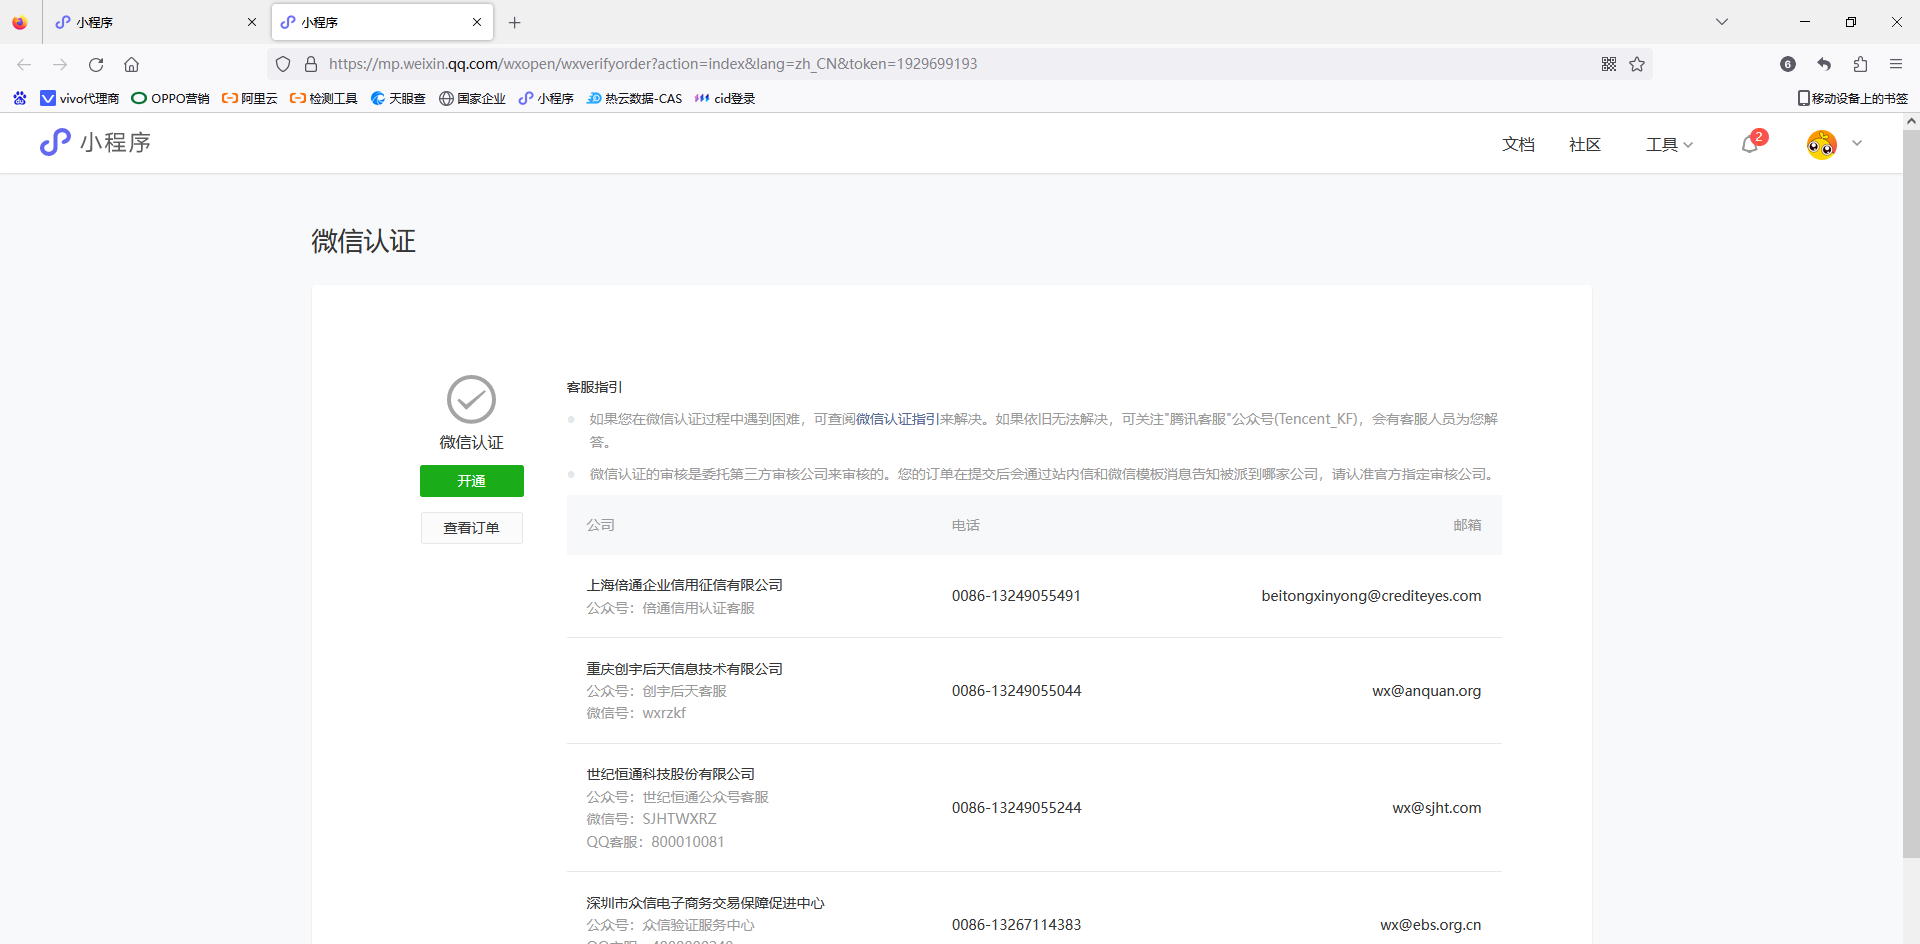This screenshot has width=1920, height=944.
Task: Select email beitongxinyong@crediteyes.com
Action: [1371, 596]
